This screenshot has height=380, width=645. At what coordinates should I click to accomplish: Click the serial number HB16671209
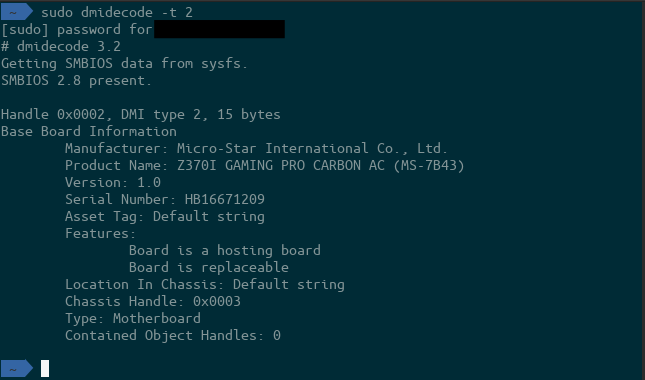point(225,199)
